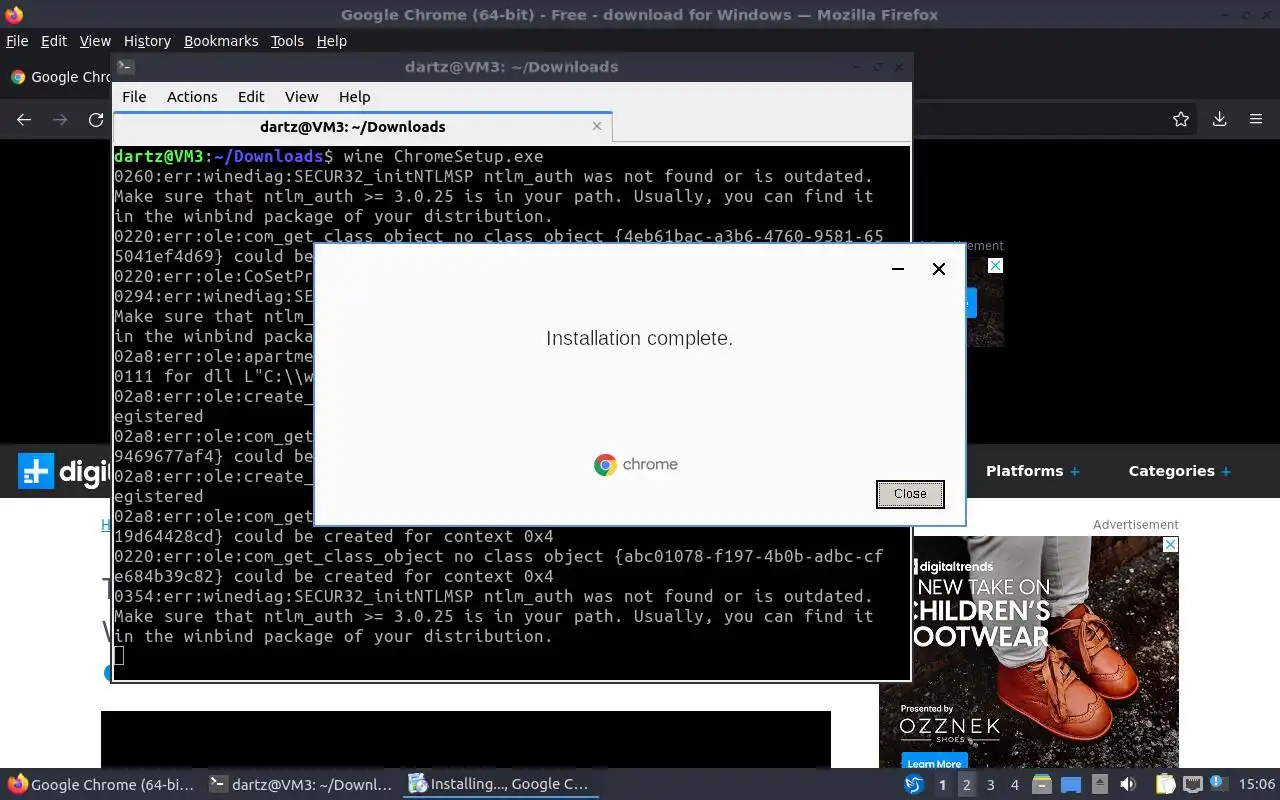The image size is (1280, 800).
Task: Switch to workspace 1
Action: coord(942,785)
